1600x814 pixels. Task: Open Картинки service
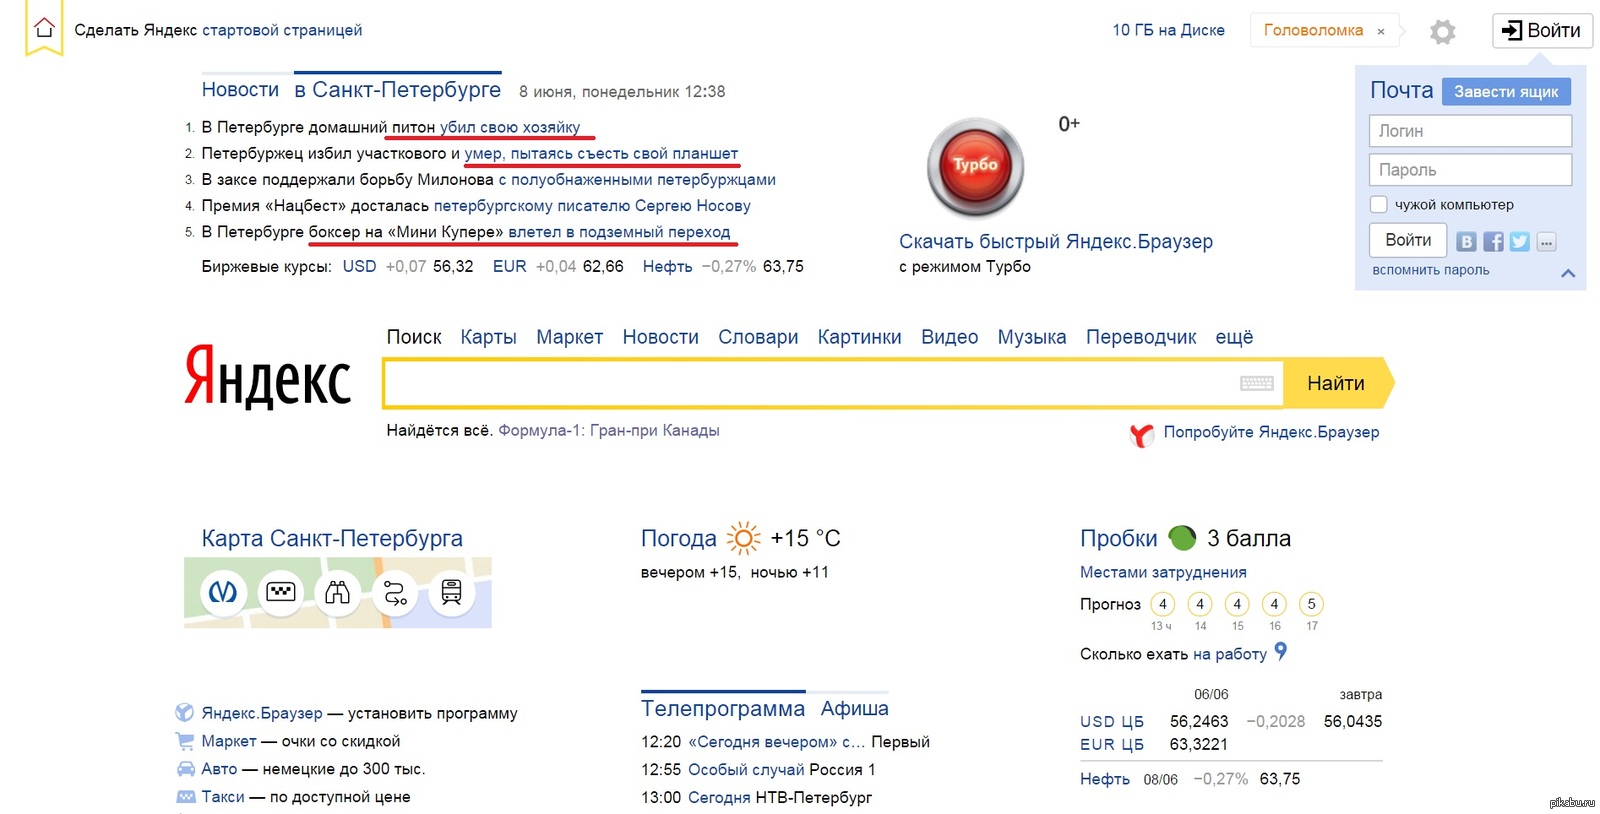[859, 337]
